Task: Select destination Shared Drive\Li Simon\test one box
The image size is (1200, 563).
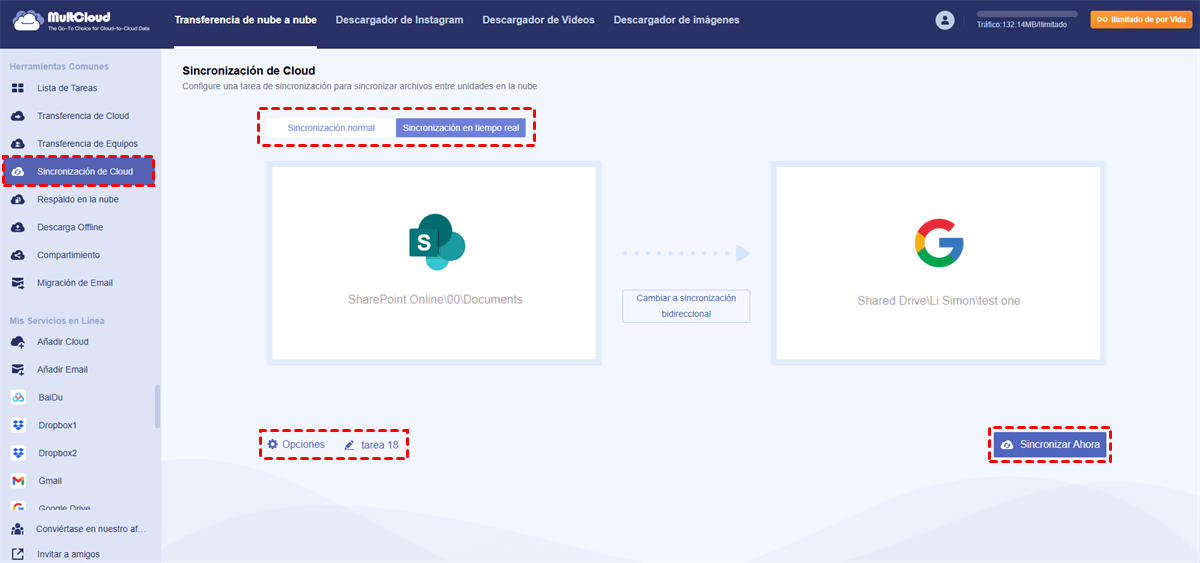Action: (938, 263)
